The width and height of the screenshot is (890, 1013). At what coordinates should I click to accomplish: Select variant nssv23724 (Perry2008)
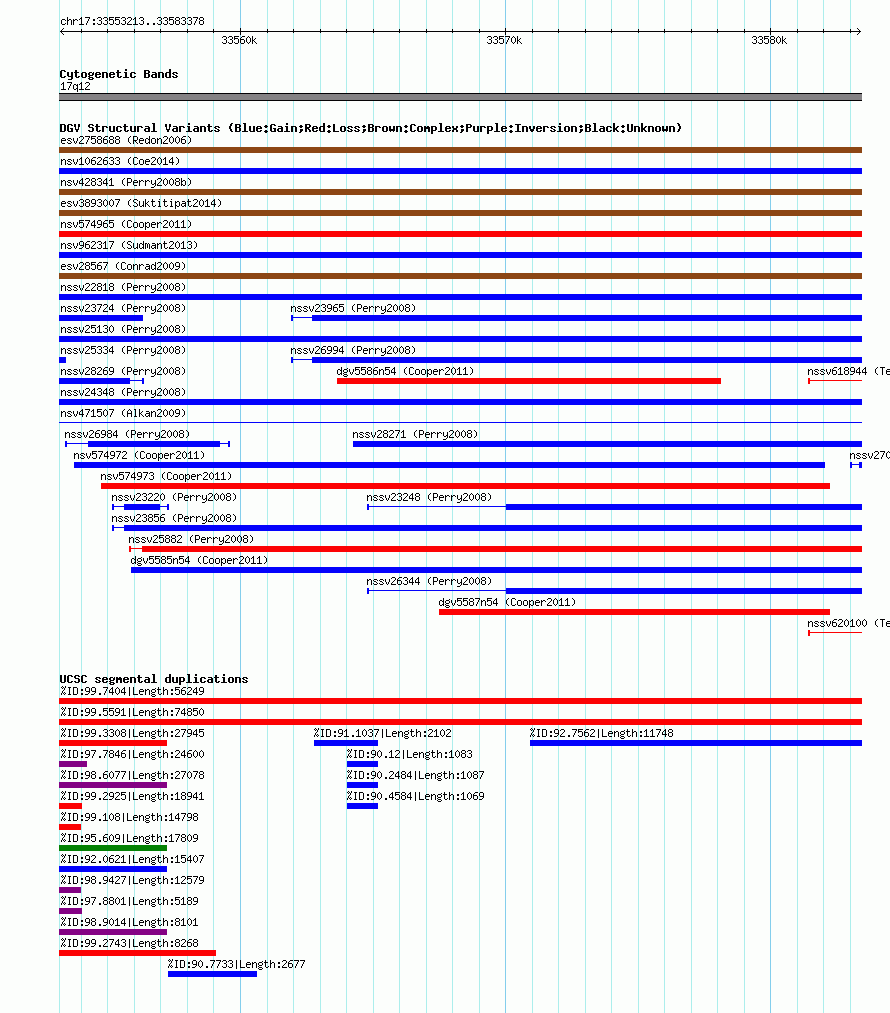click(x=101, y=318)
